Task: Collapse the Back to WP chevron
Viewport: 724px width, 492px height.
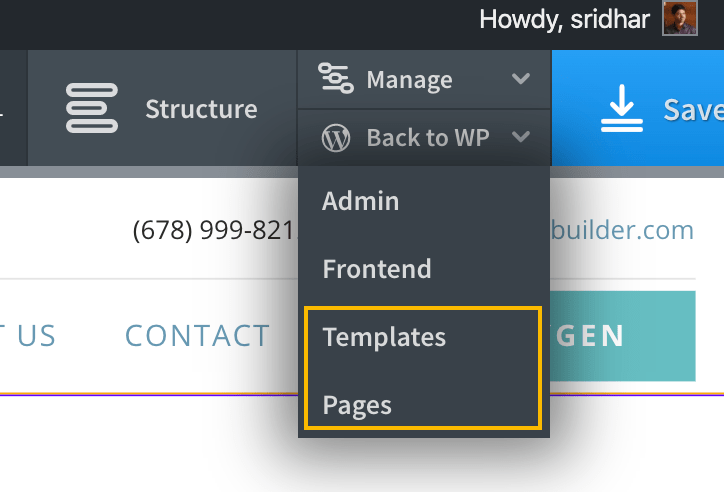Action: [x=521, y=137]
